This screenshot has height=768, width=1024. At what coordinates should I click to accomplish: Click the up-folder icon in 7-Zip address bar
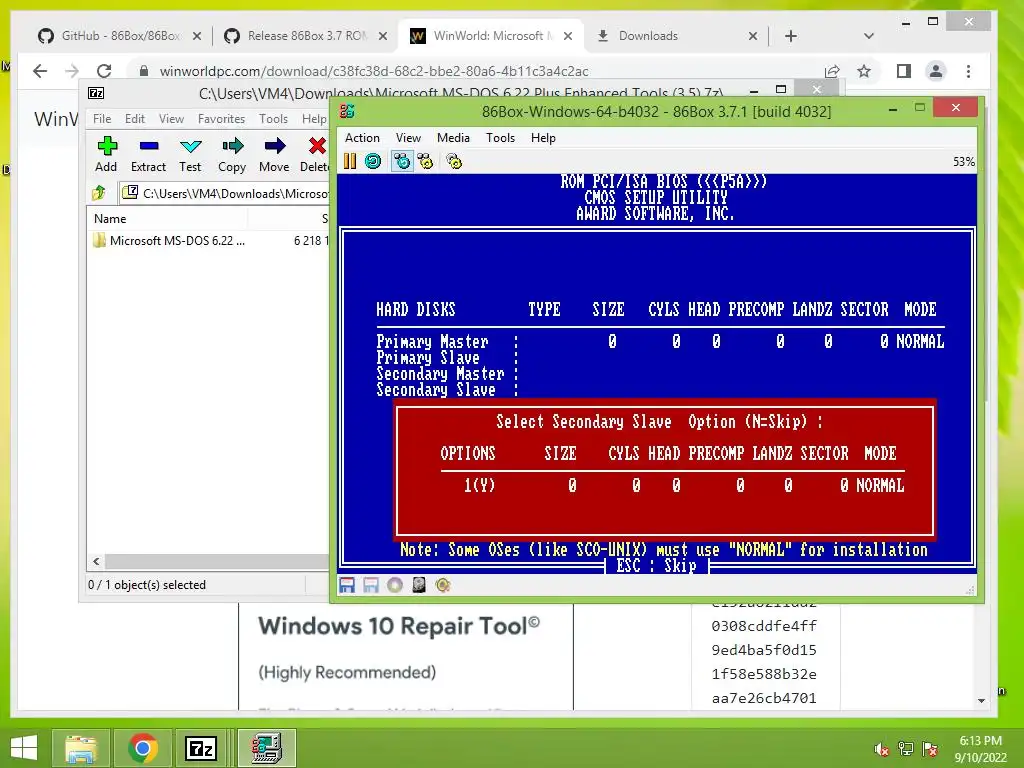point(99,193)
